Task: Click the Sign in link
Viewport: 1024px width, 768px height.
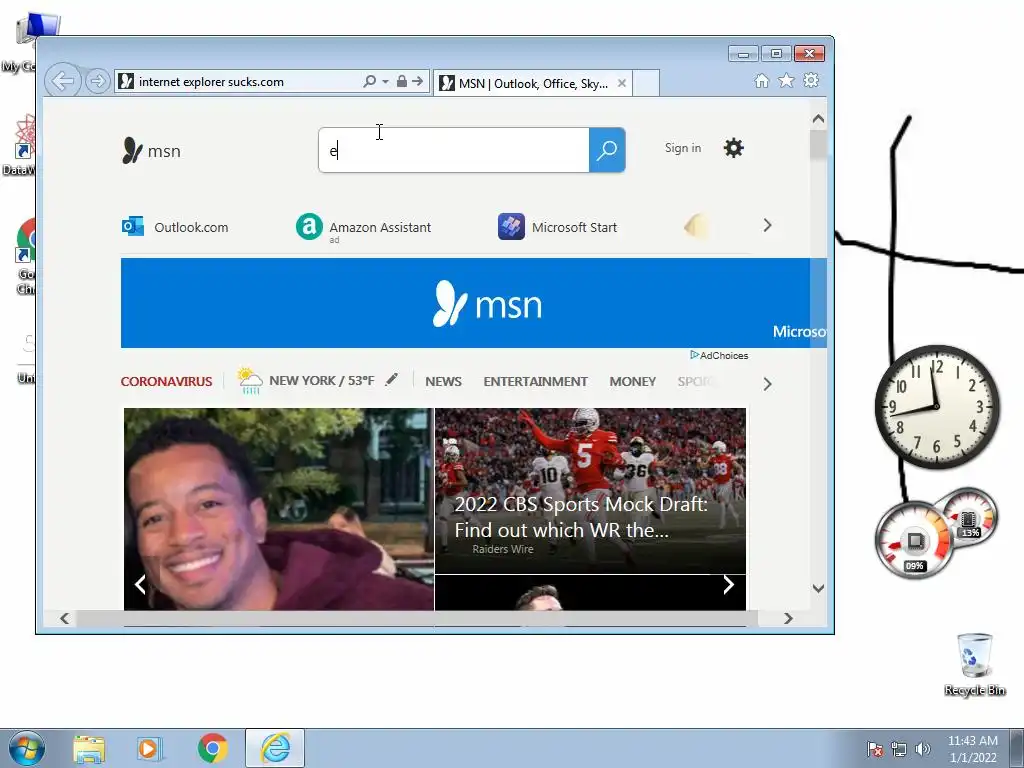Action: [x=682, y=148]
